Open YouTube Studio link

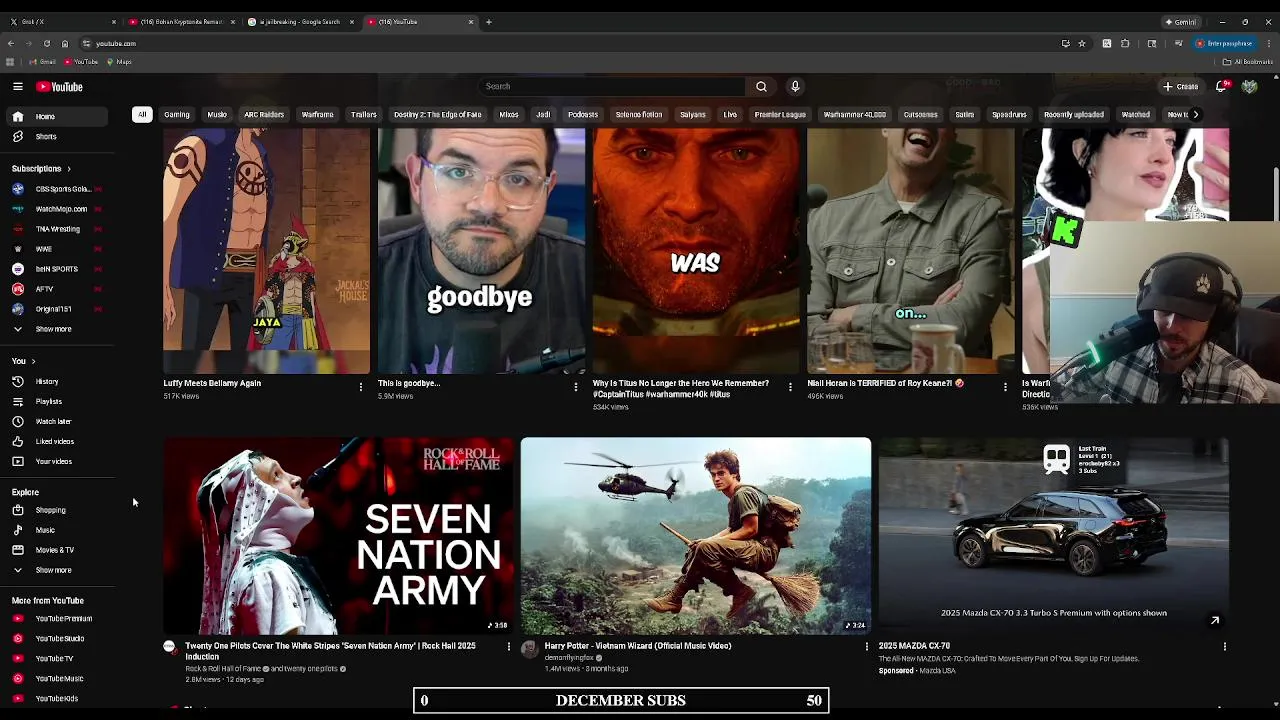pyautogui.click(x=59, y=639)
